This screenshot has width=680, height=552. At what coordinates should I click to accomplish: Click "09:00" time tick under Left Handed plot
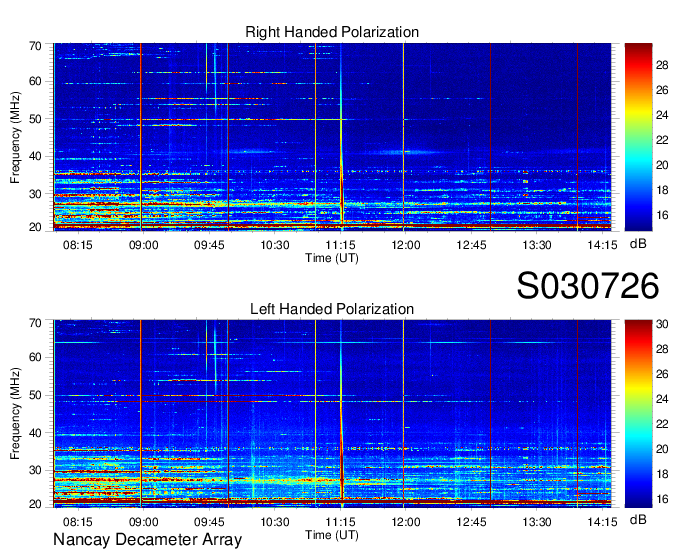point(144,522)
